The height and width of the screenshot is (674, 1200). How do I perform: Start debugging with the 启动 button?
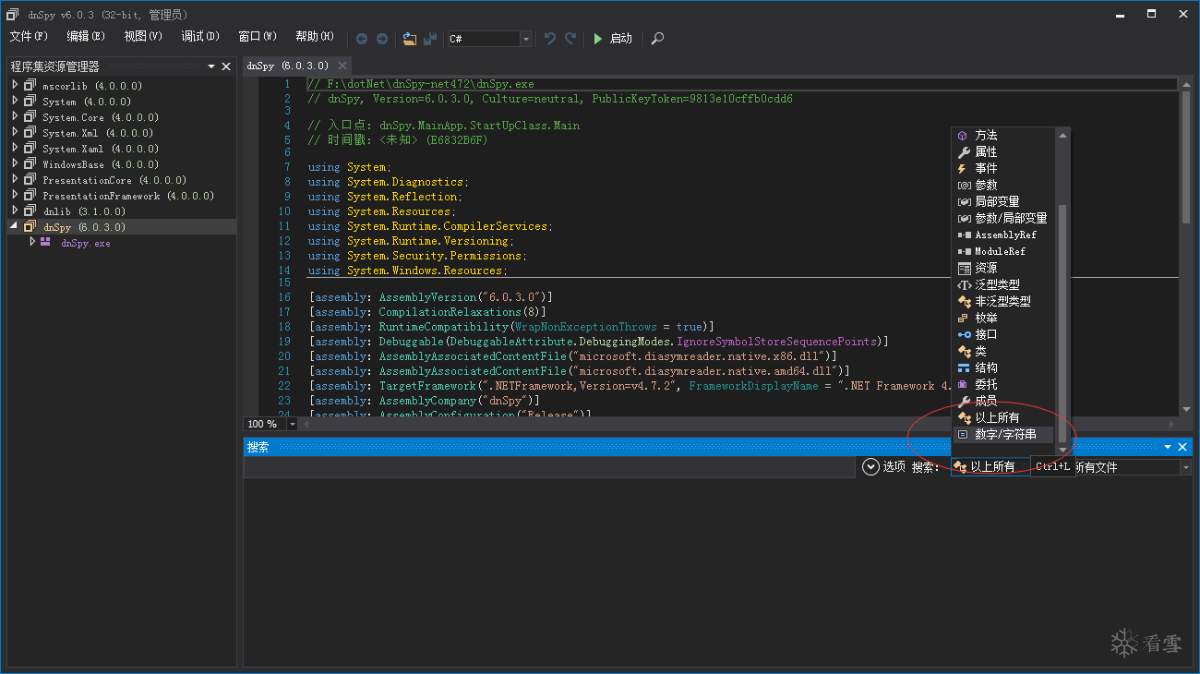(612, 39)
